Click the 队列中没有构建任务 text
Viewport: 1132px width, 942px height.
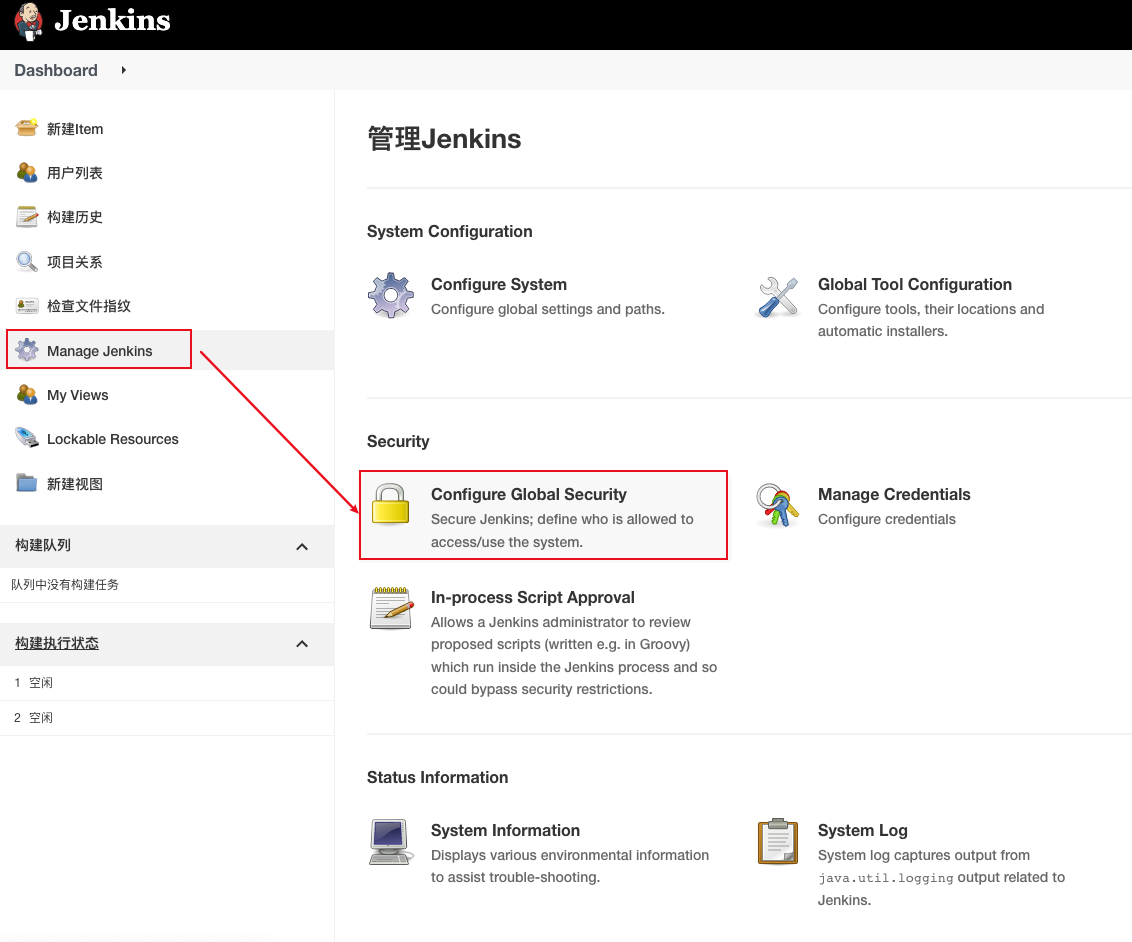[65, 585]
